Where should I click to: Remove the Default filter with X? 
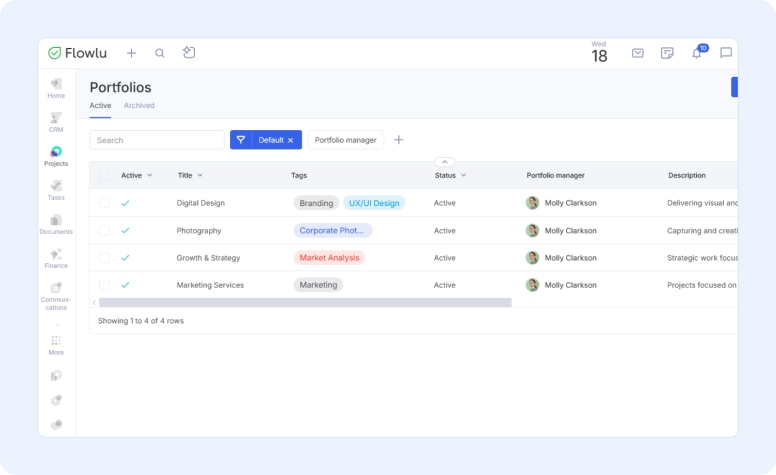pyautogui.click(x=291, y=140)
